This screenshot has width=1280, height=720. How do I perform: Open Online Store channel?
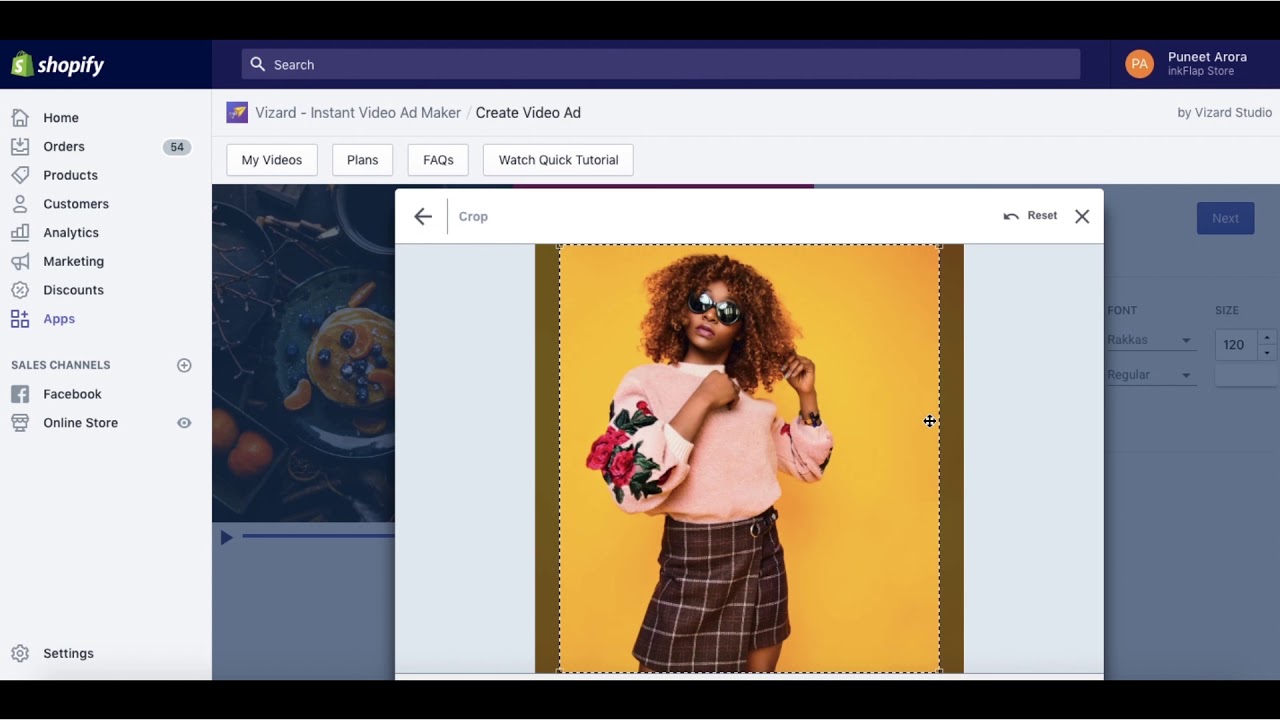tap(80, 423)
